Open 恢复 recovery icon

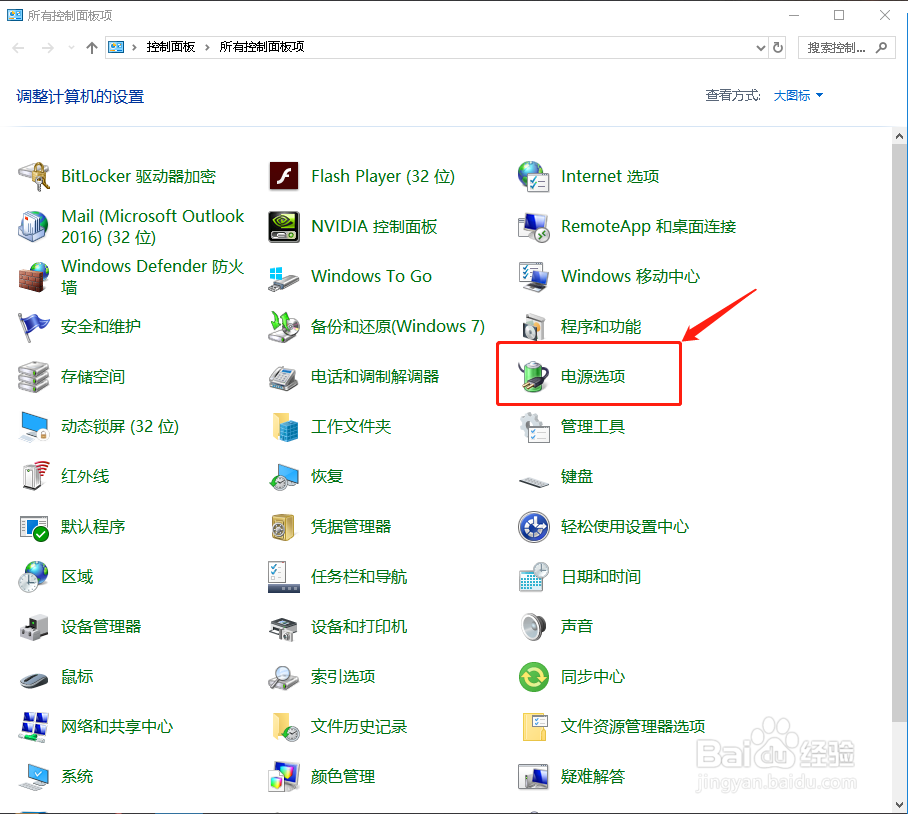[x=284, y=477]
